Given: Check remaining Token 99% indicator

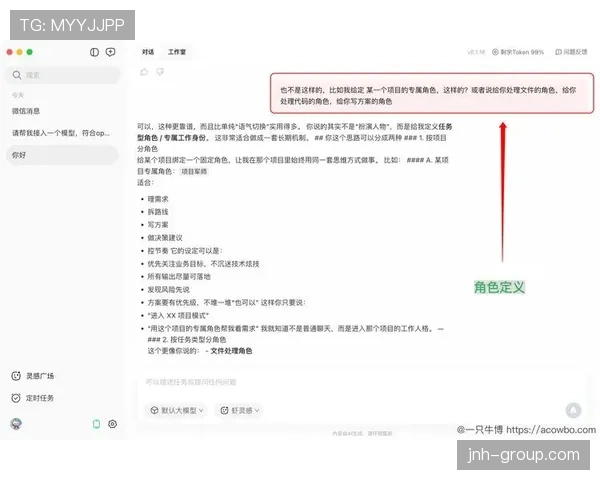Looking at the screenshot, I should 518,52.
